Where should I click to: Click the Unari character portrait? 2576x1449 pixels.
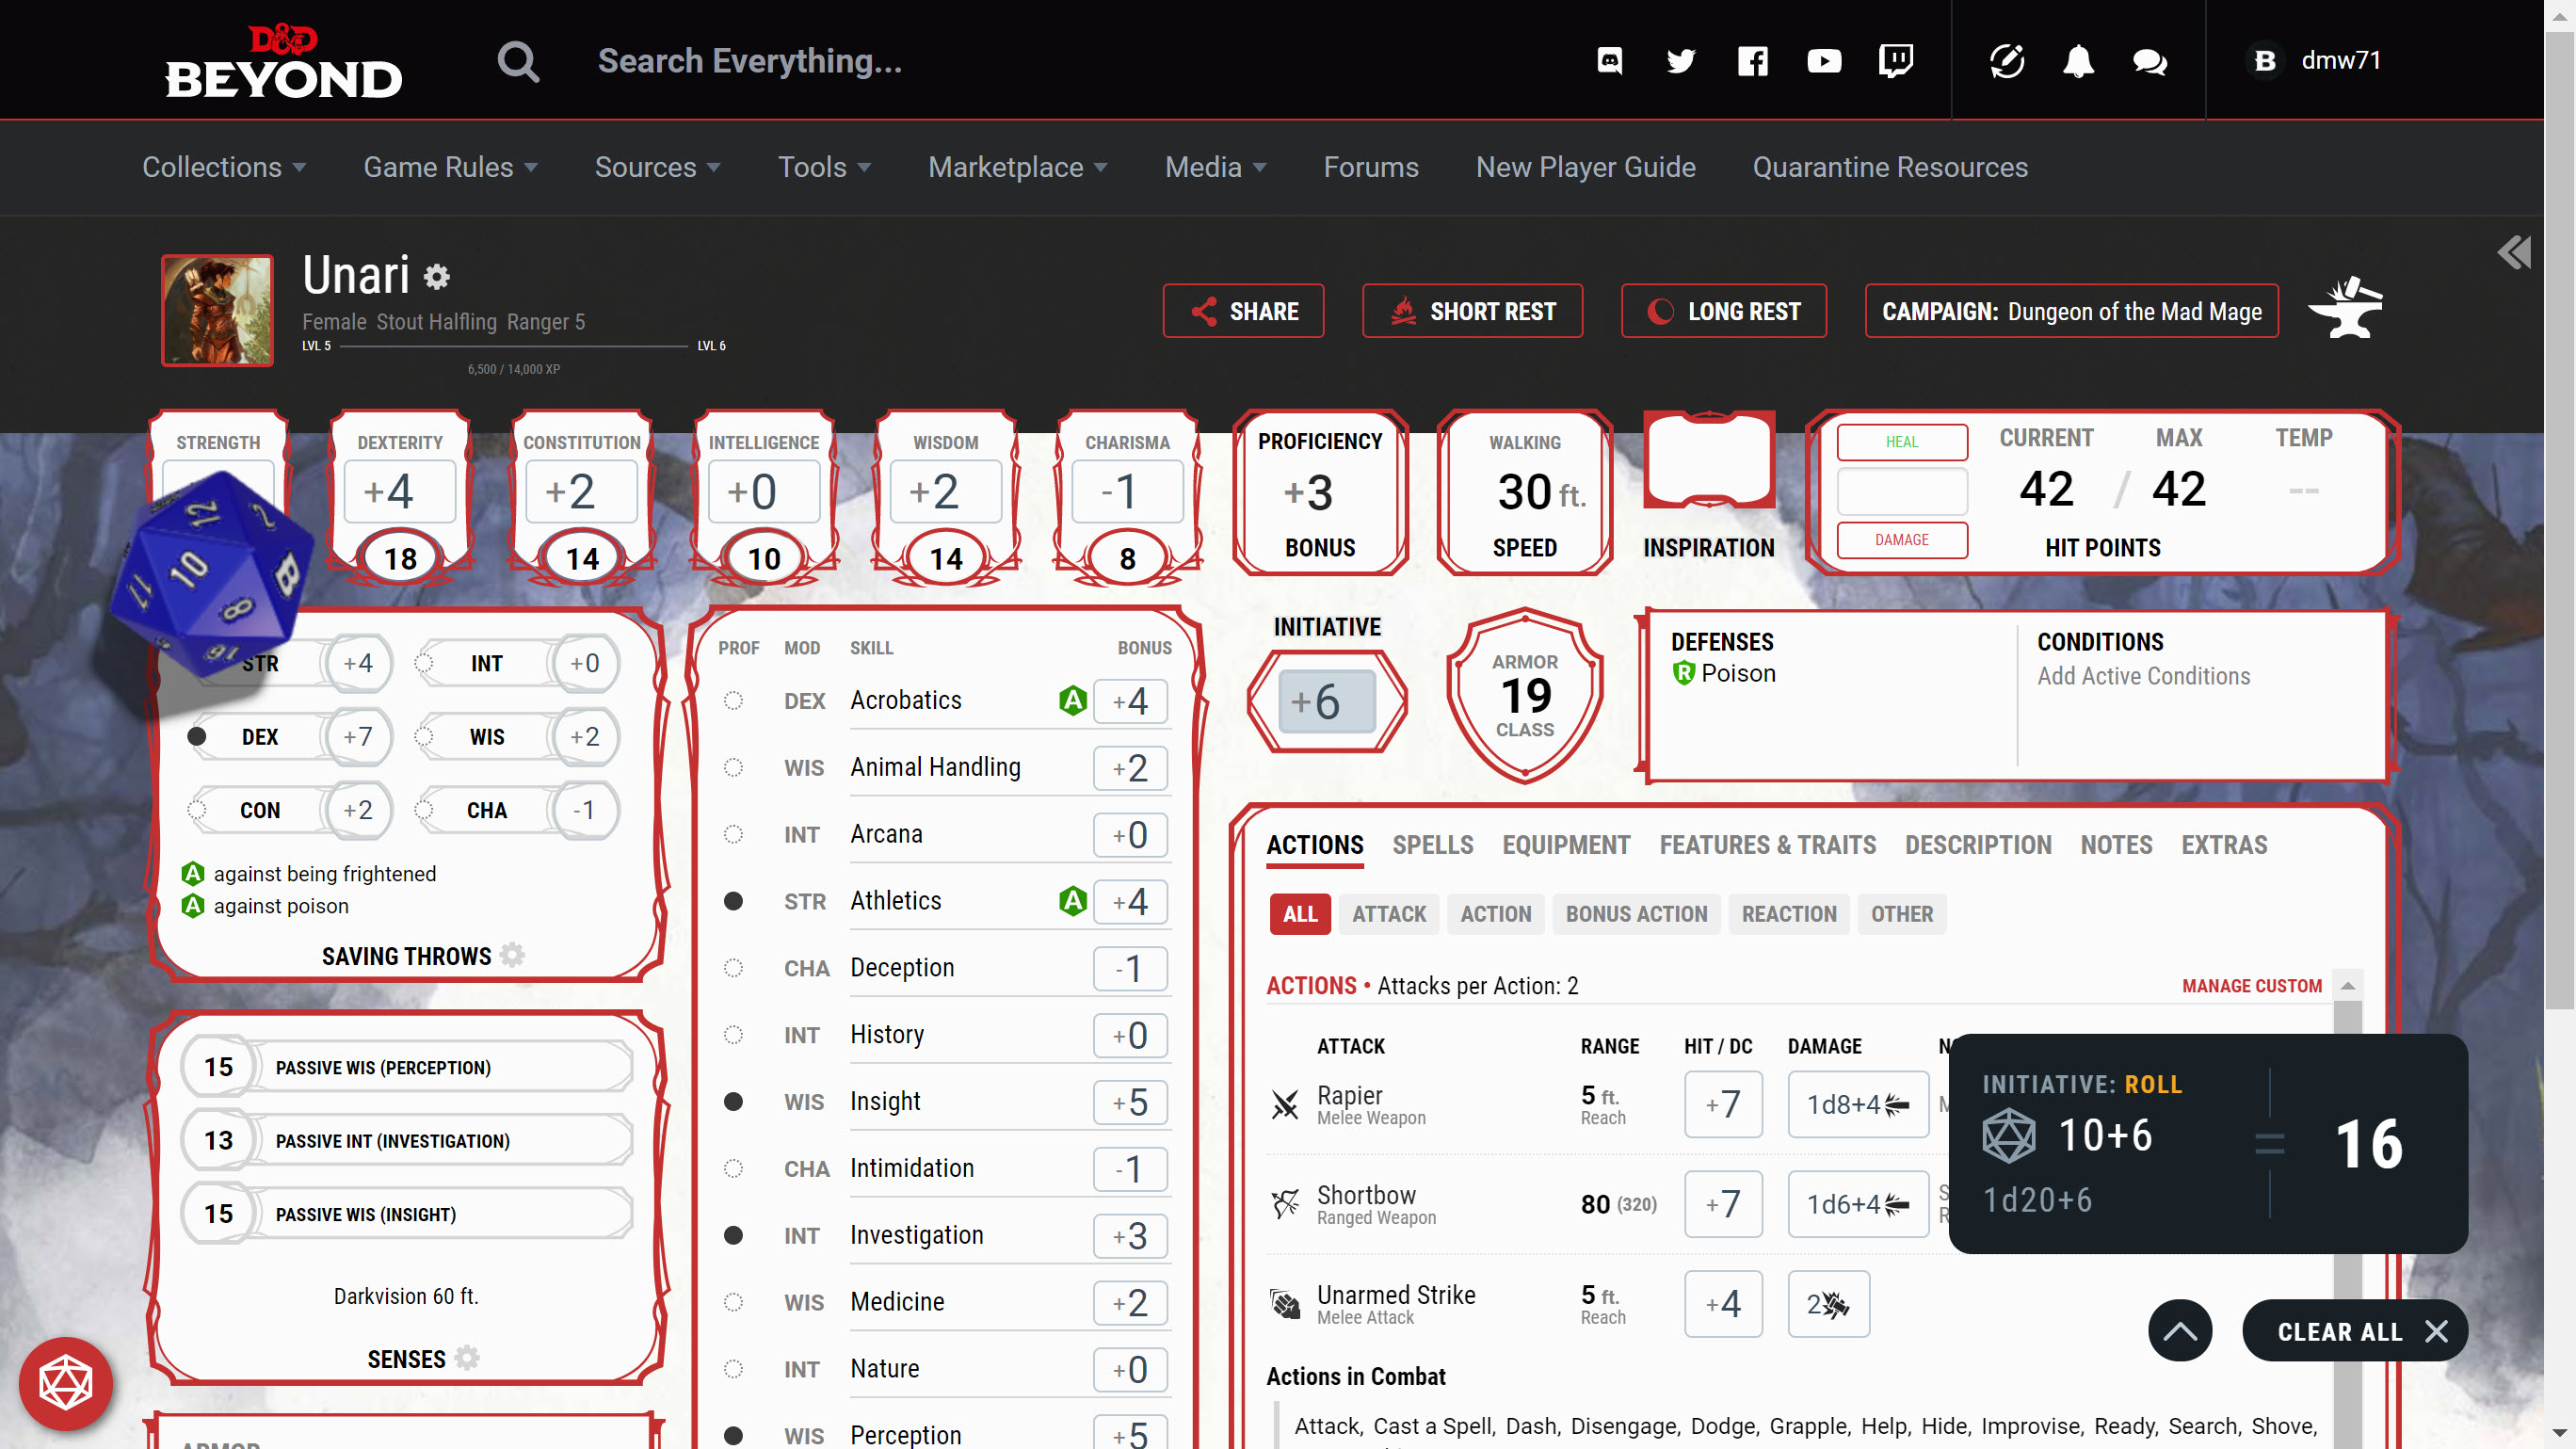click(x=217, y=310)
